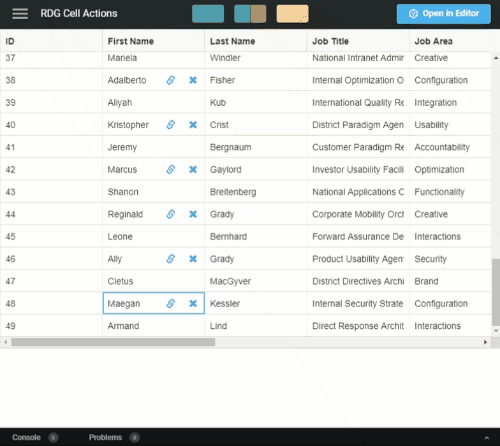Screen dimensions: 500x446
Task: Select job title 'Direct Response Archit' cell
Action: [358, 326]
